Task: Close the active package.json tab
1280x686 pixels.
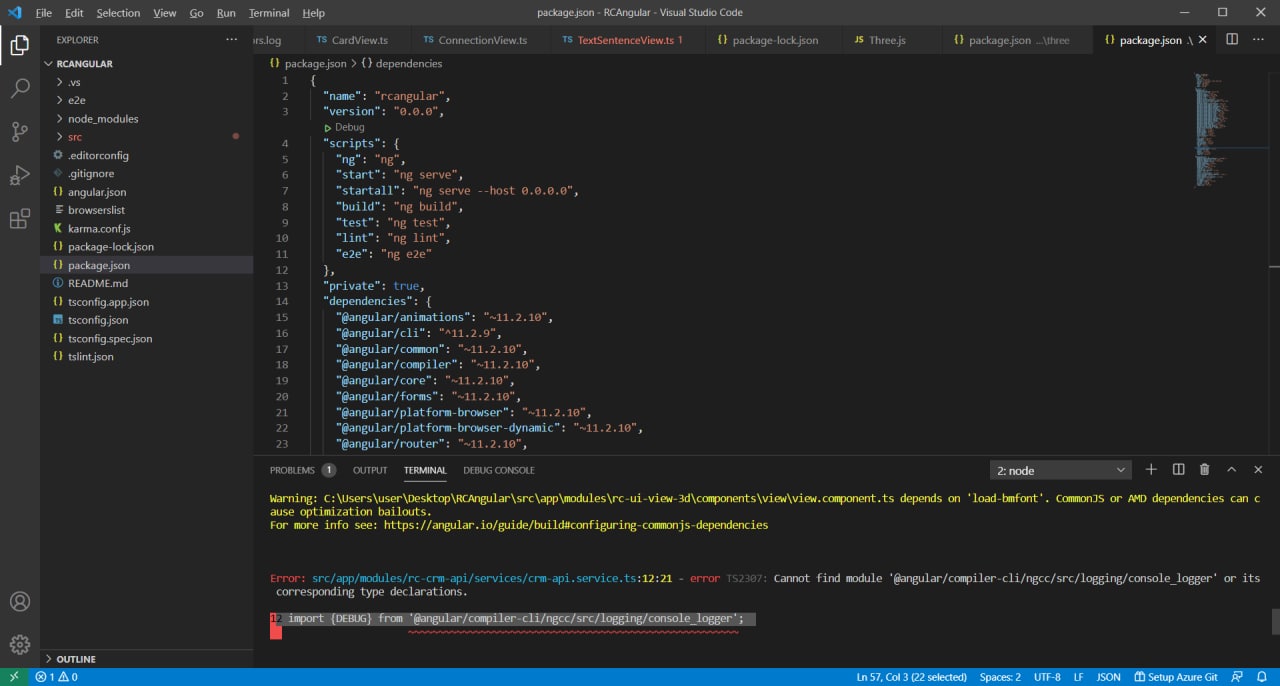Action: pos(1202,40)
